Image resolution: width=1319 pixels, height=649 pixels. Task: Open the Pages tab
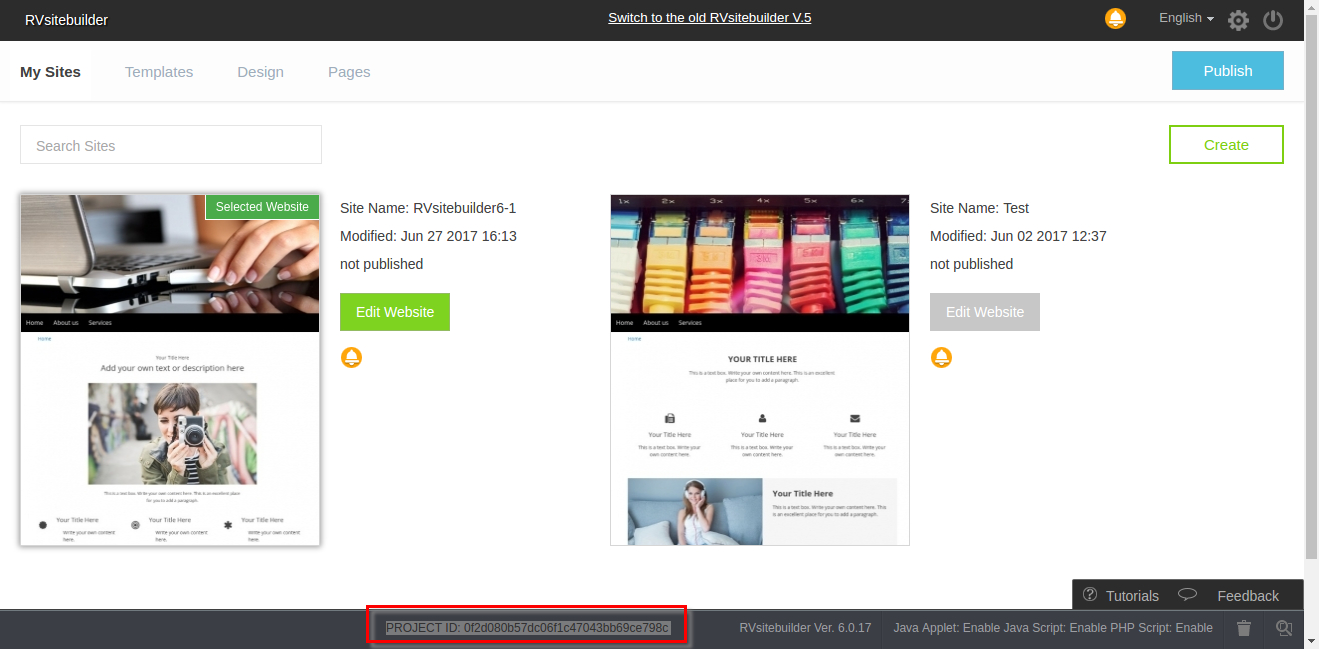pyautogui.click(x=349, y=71)
